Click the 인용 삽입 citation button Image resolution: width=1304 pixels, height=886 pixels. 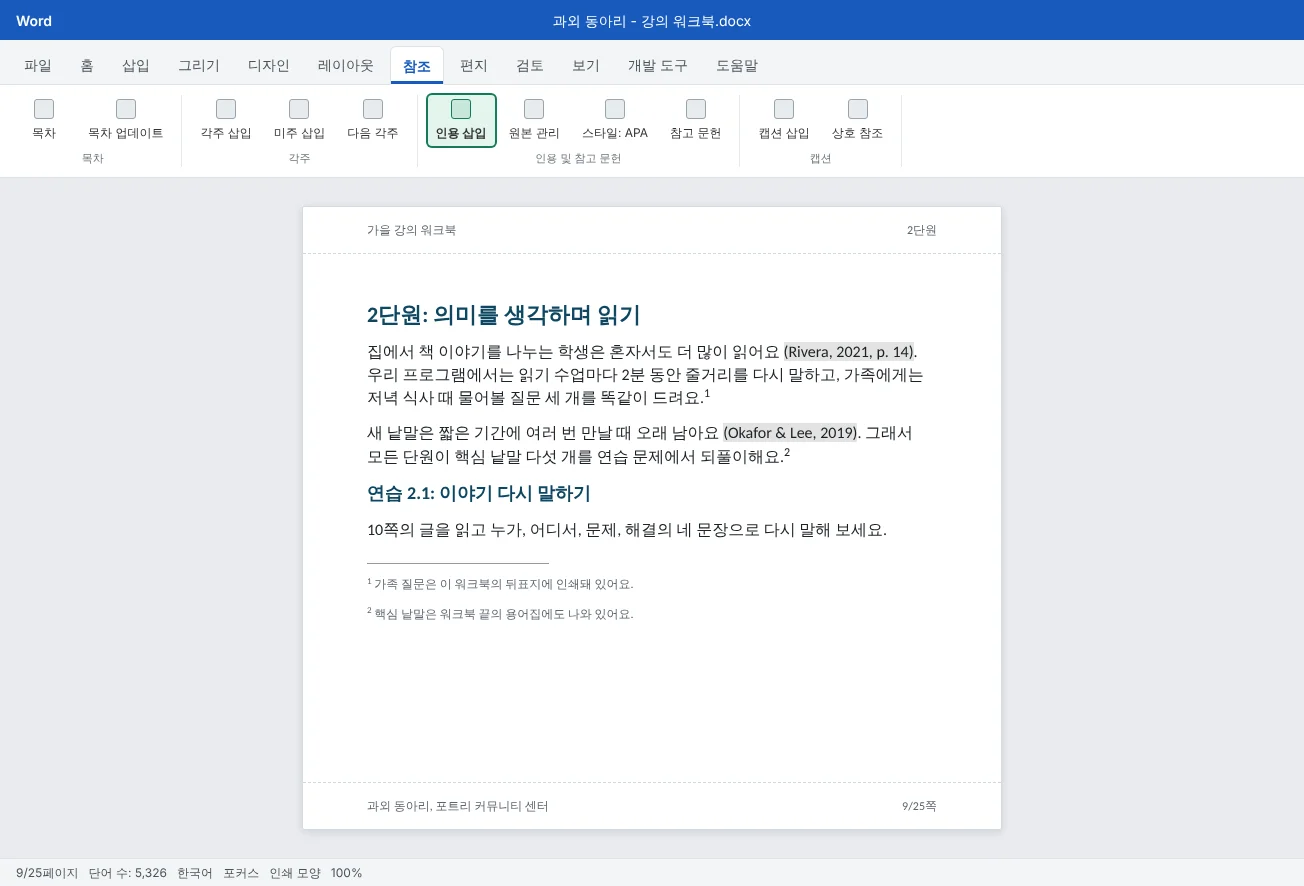[461, 120]
